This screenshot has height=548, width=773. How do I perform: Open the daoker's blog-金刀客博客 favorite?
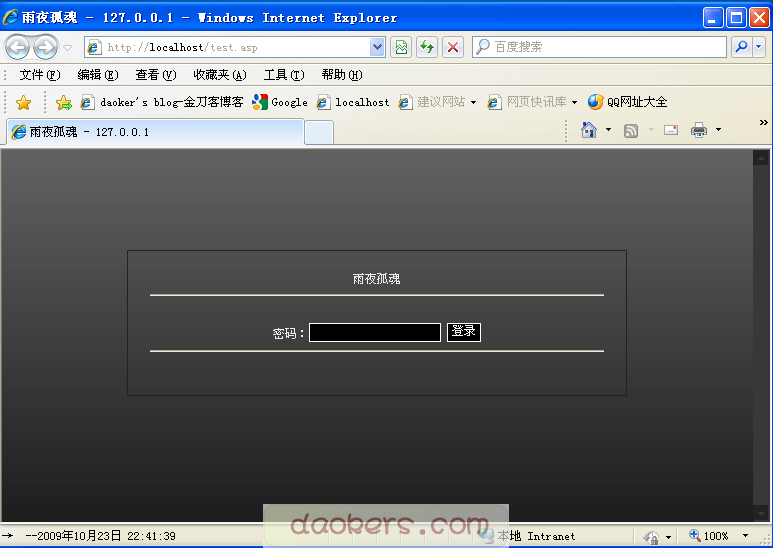(162, 102)
